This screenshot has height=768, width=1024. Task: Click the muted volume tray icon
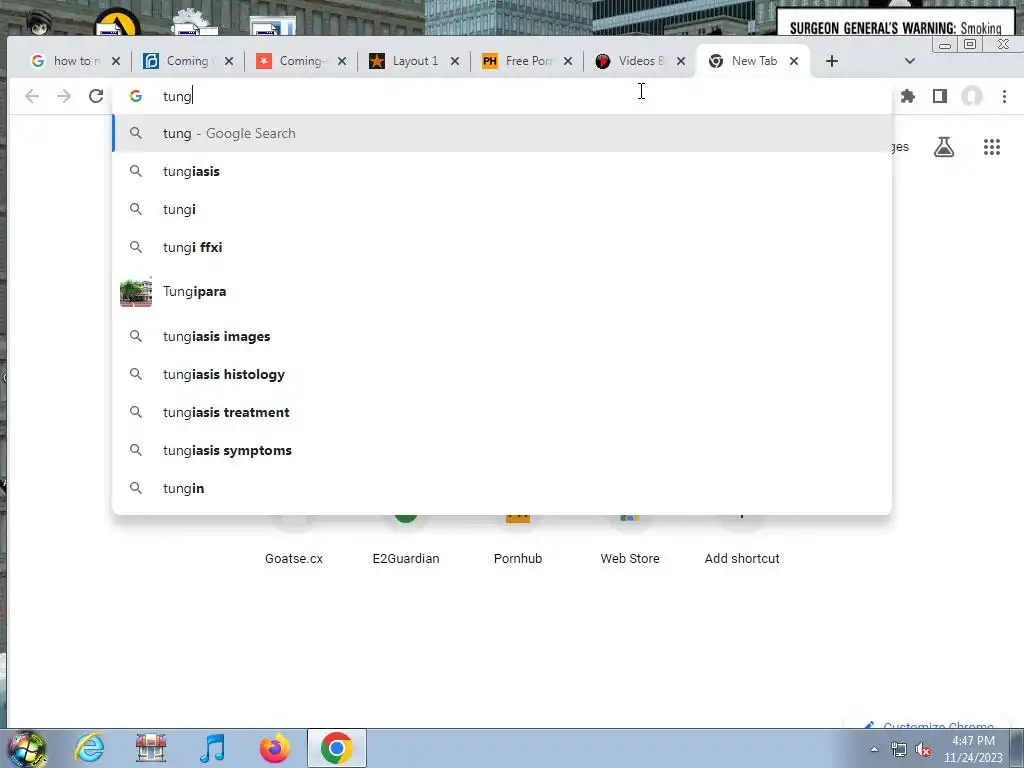tap(923, 749)
